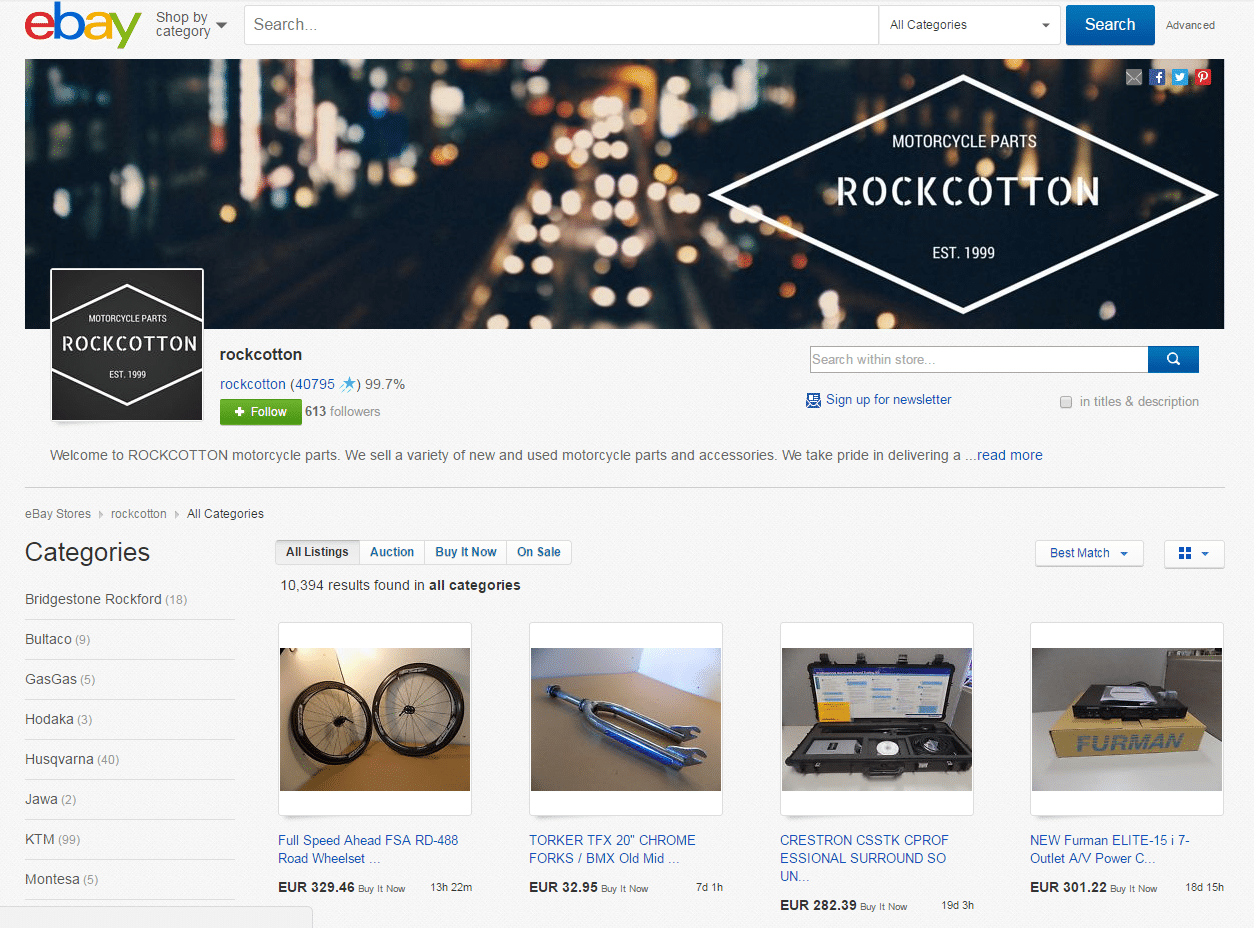The width and height of the screenshot is (1254, 928).
Task: Open the rockcotton breadcrumb link
Action: pos(139,514)
